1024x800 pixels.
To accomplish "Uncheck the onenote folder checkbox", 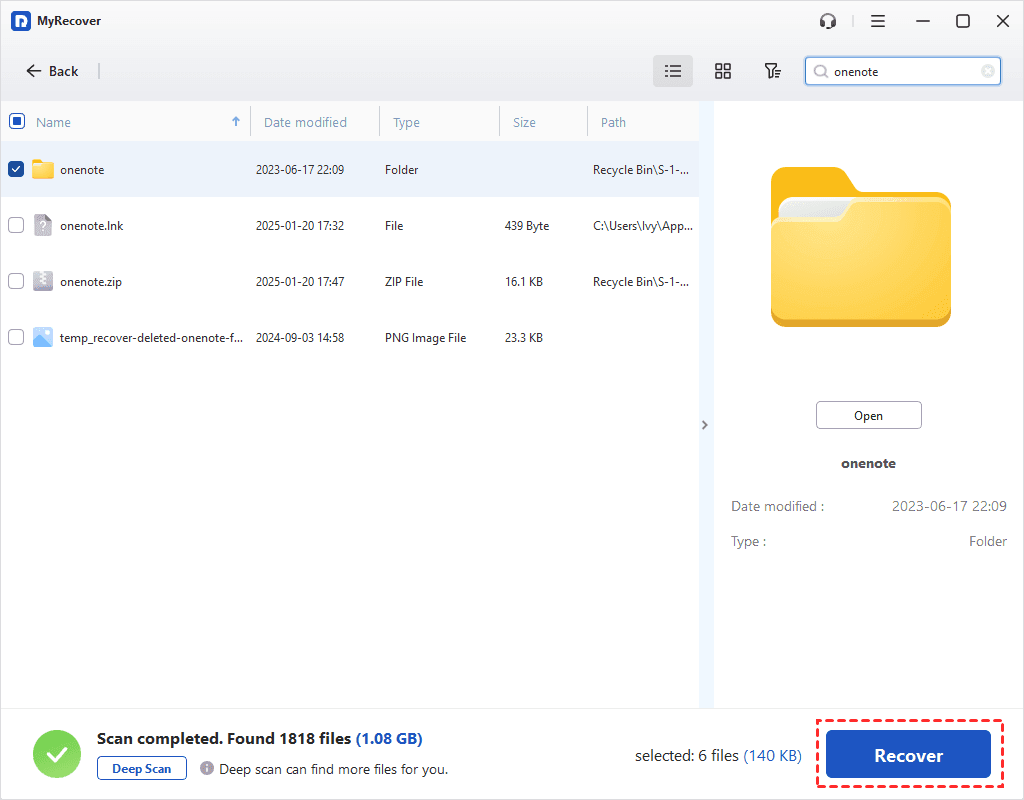I will pyautogui.click(x=16, y=169).
